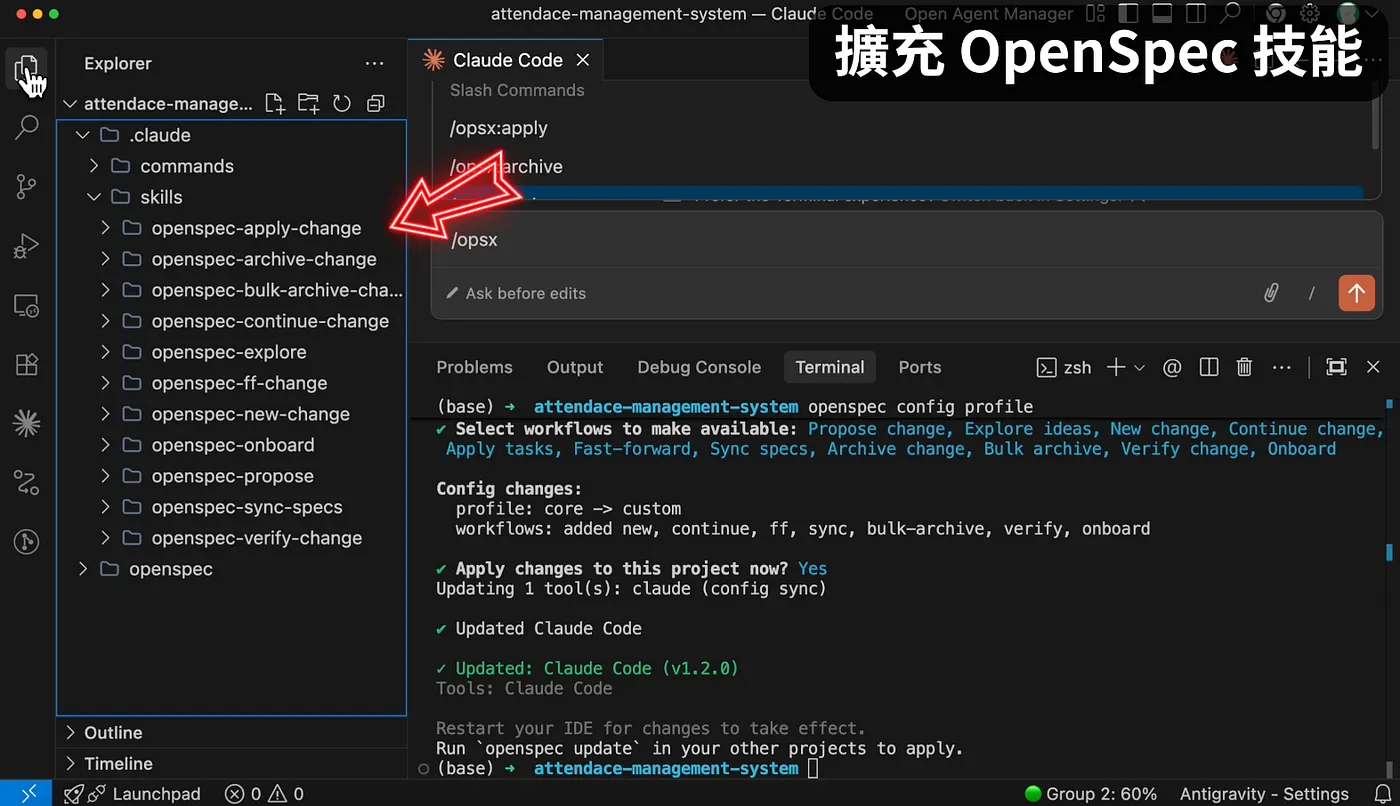Send the /opsx prompt with arrow button
This screenshot has height=806, width=1400.
1356,293
